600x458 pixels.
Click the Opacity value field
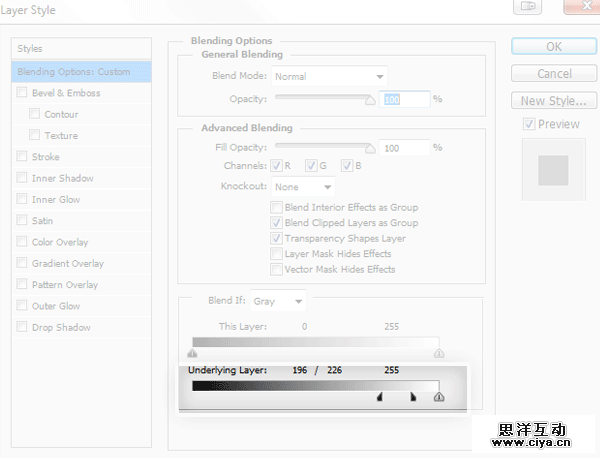(404, 99)
